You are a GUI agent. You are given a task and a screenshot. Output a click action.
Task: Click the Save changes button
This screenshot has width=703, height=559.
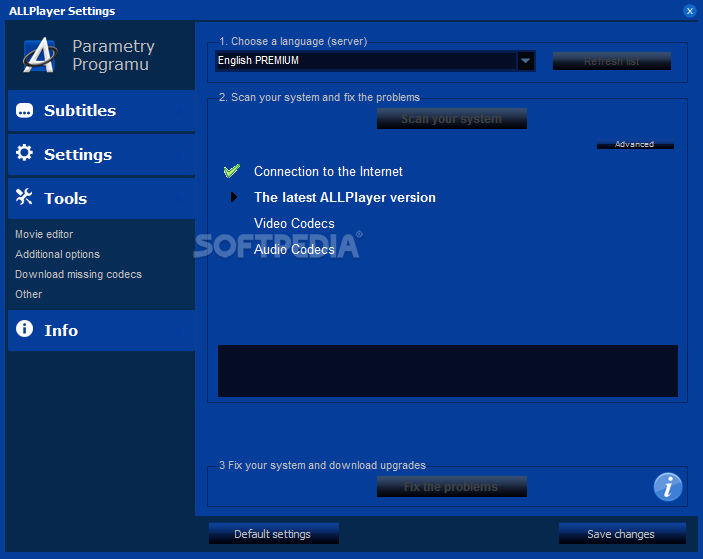click(x=622, y=533)
